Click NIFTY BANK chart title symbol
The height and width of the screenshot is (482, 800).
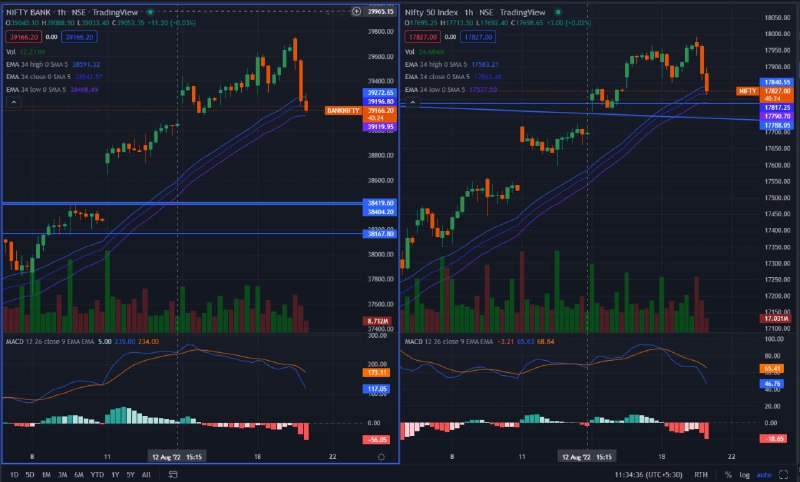(28, 12)
